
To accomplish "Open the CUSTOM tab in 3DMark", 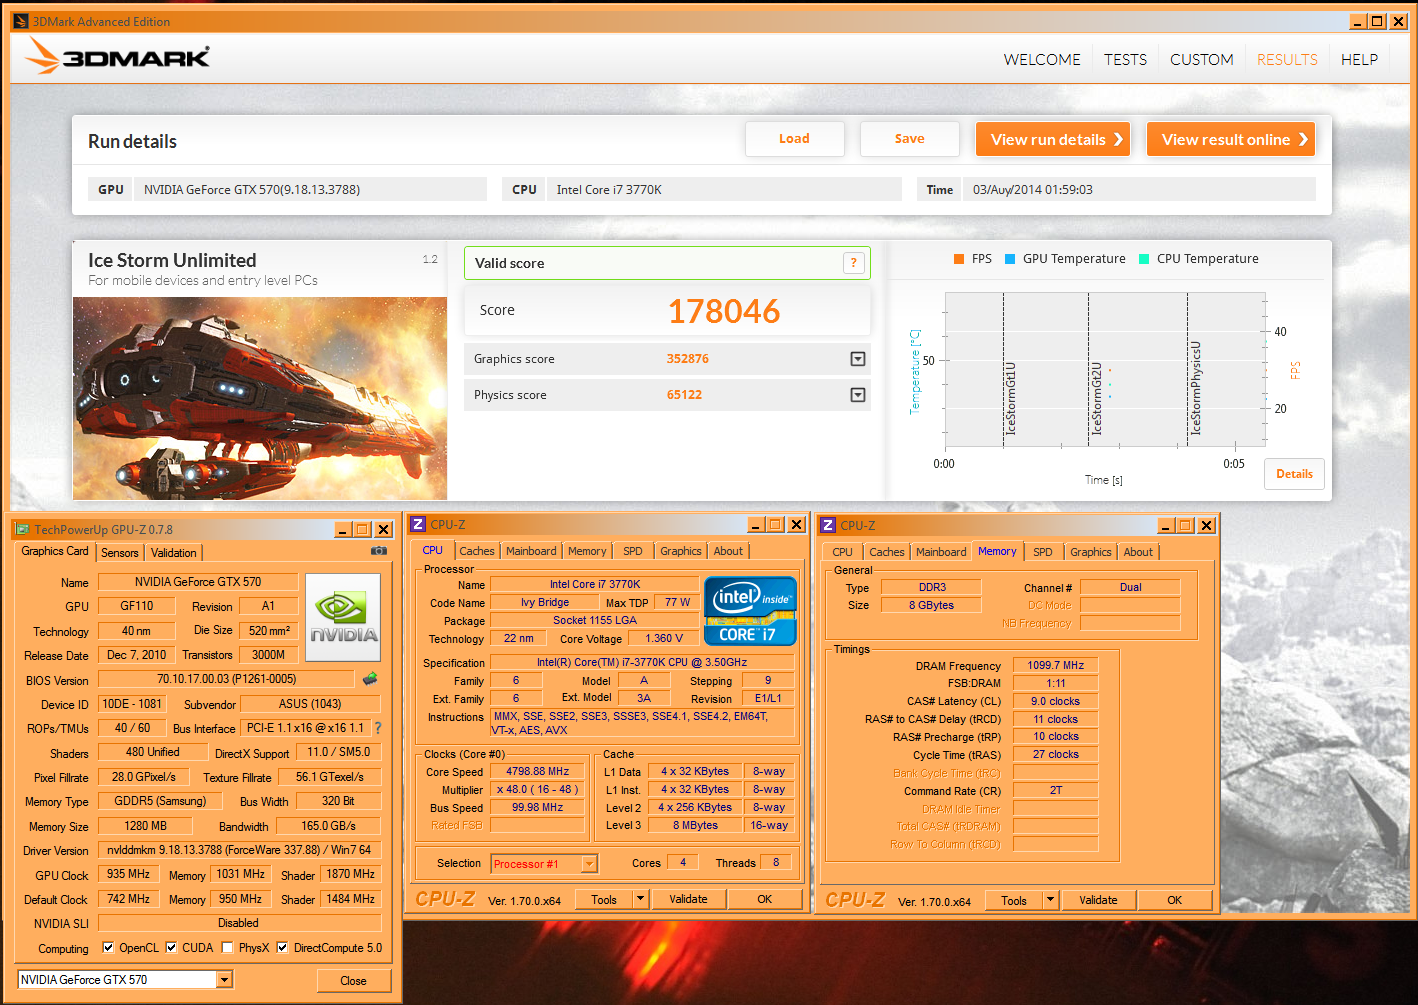I will click(1202, 60).
